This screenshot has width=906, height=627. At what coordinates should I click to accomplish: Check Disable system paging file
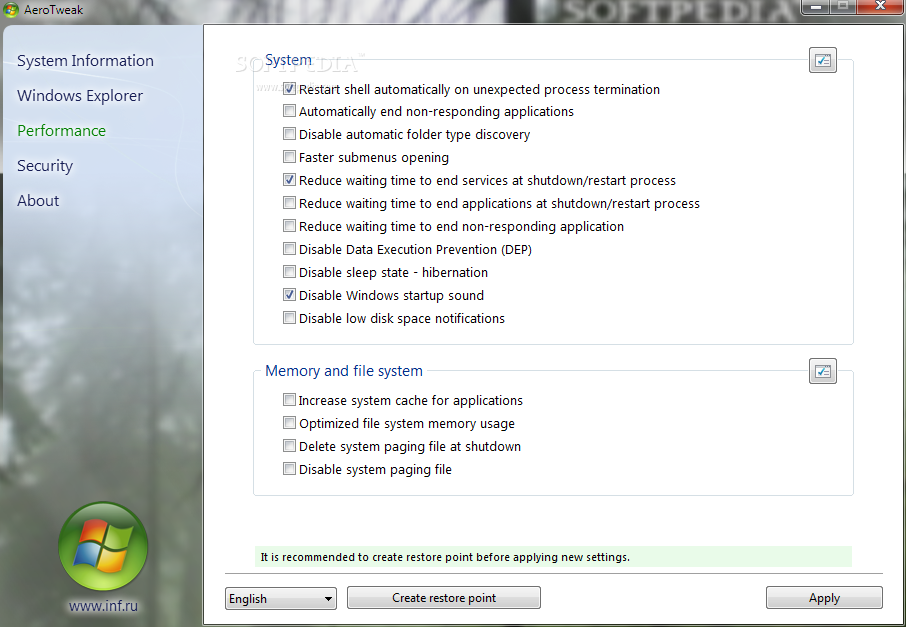click(289, 469)
